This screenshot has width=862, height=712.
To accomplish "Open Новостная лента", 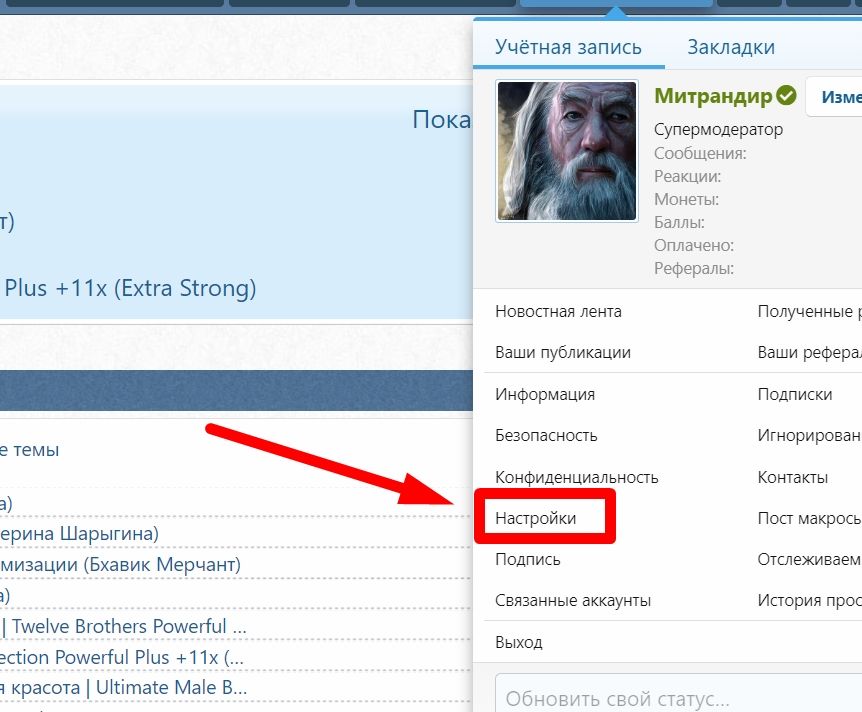I will pyautogui.click(x=558, y=311).
